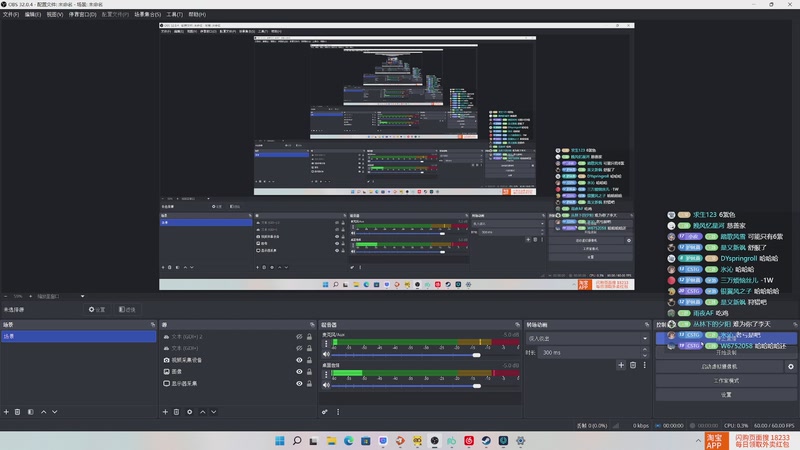
Task: Open the 文件(F) menu
Action: [11, 14]
